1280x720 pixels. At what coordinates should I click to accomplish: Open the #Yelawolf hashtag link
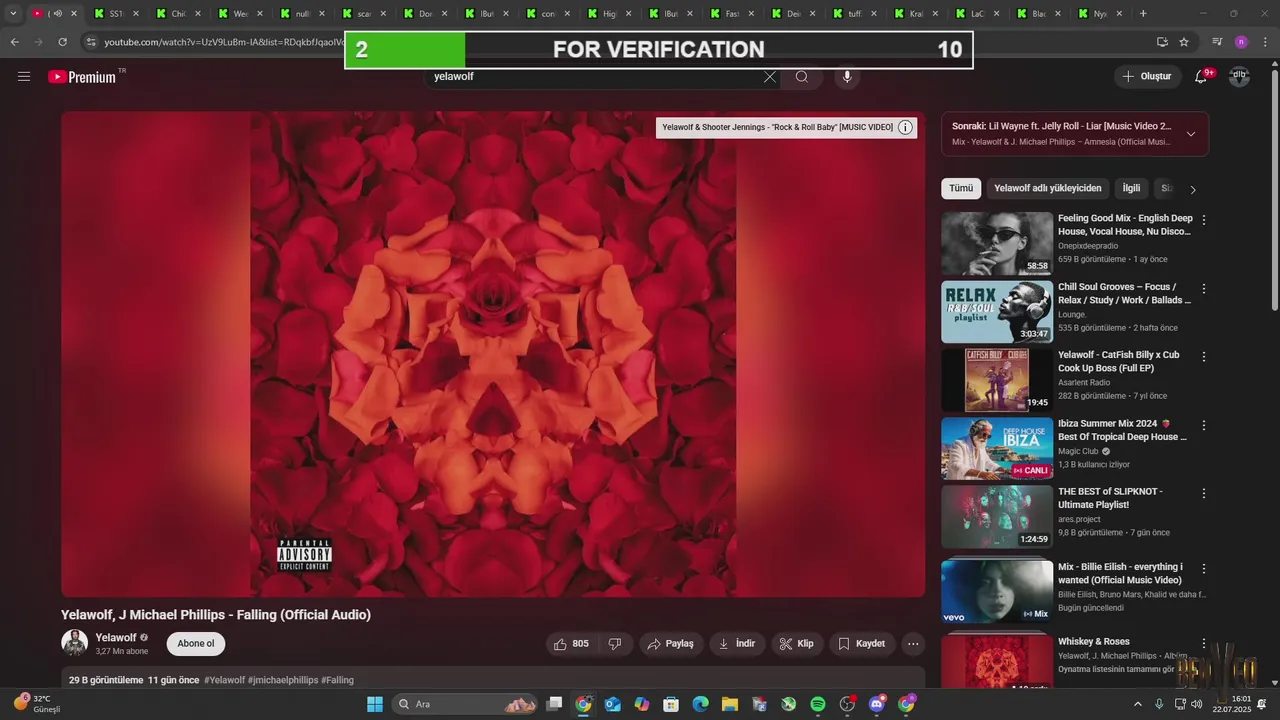coord(225,680)
